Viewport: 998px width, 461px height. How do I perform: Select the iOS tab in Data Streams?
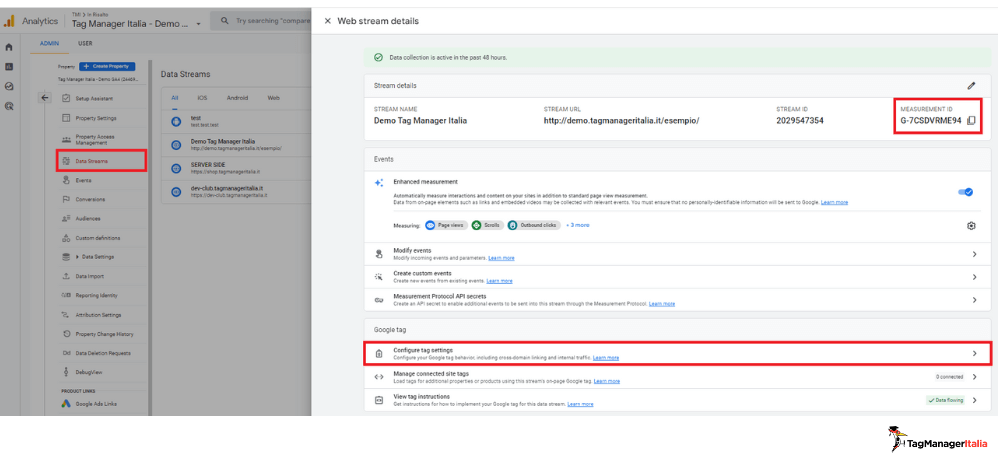pyautogui.click(x=202, y=98)
